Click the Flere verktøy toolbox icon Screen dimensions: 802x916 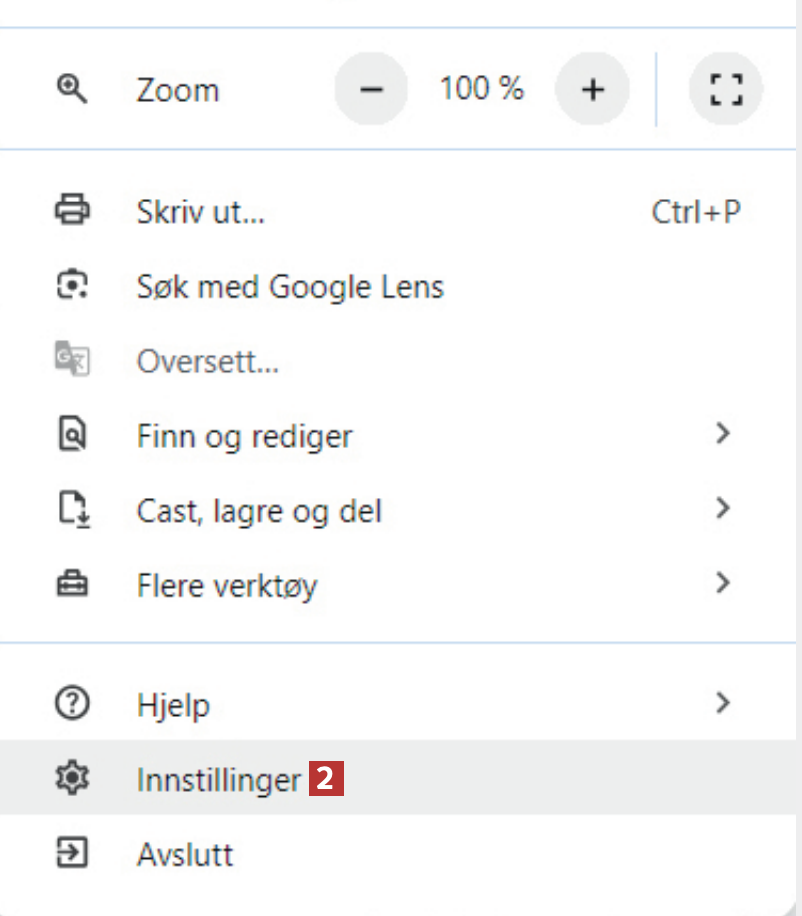[72, 584]
